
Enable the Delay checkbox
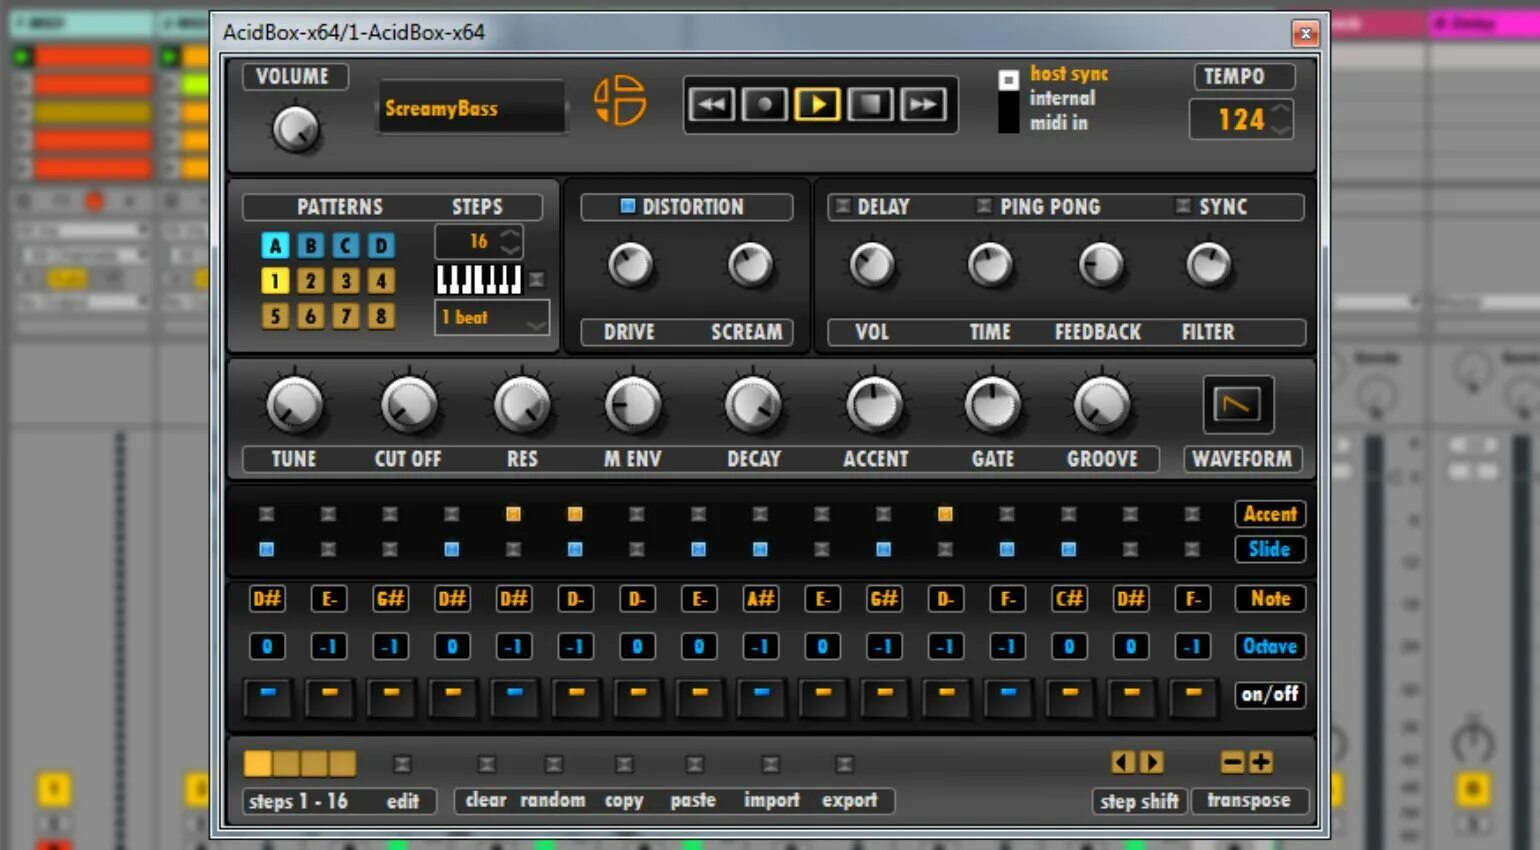click(x=843, y=206)
